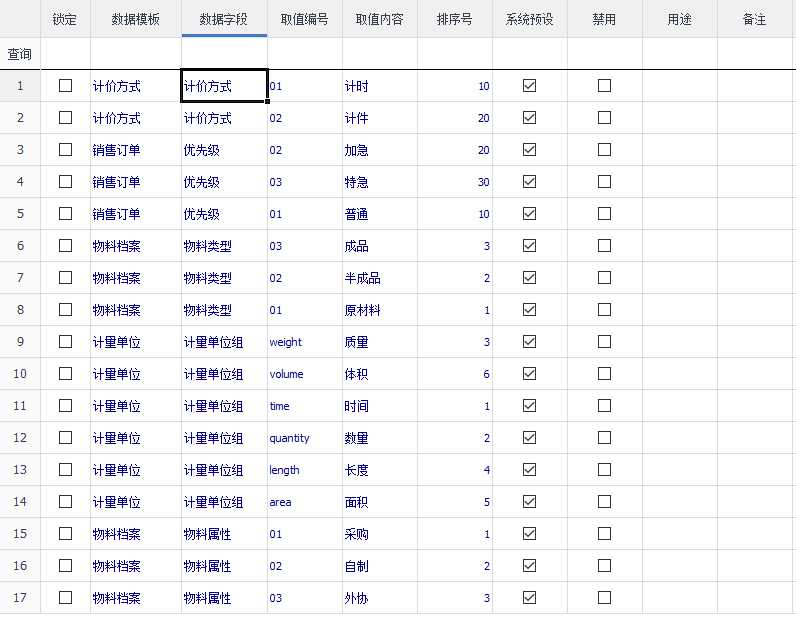Click the 用途 column header
Viewport: 796px width, 617px height.
680,19
